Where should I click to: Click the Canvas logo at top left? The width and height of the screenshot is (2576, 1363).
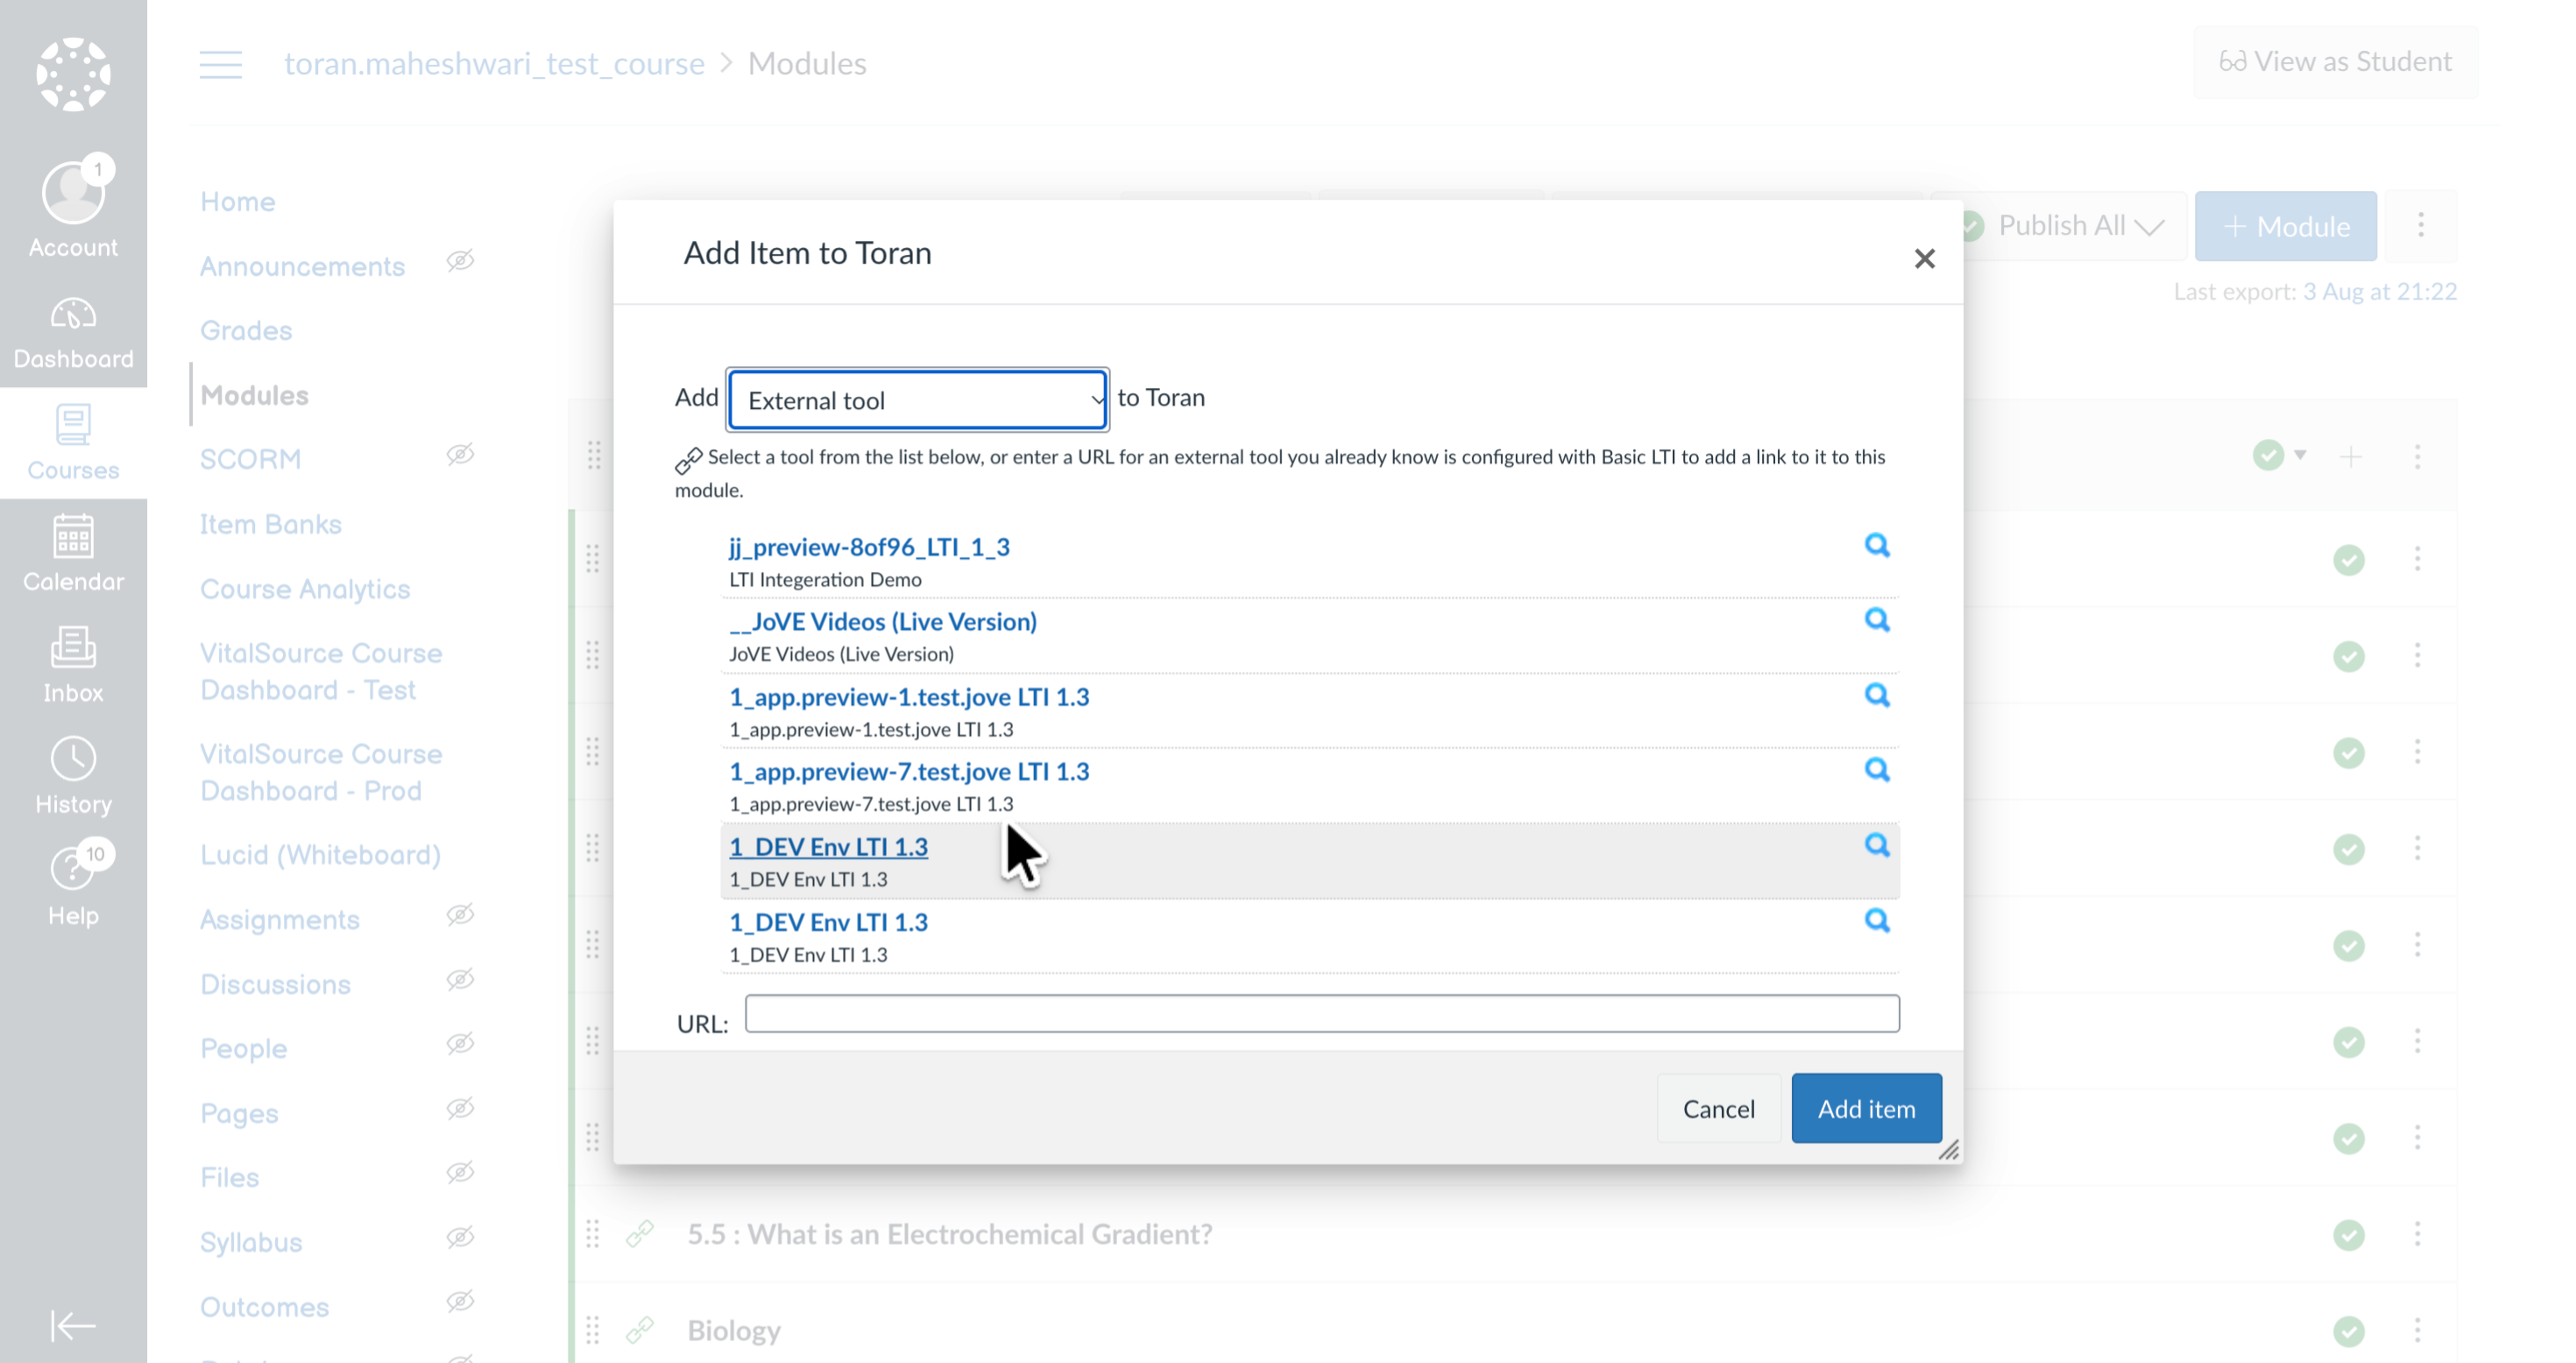tap(73, 74)
